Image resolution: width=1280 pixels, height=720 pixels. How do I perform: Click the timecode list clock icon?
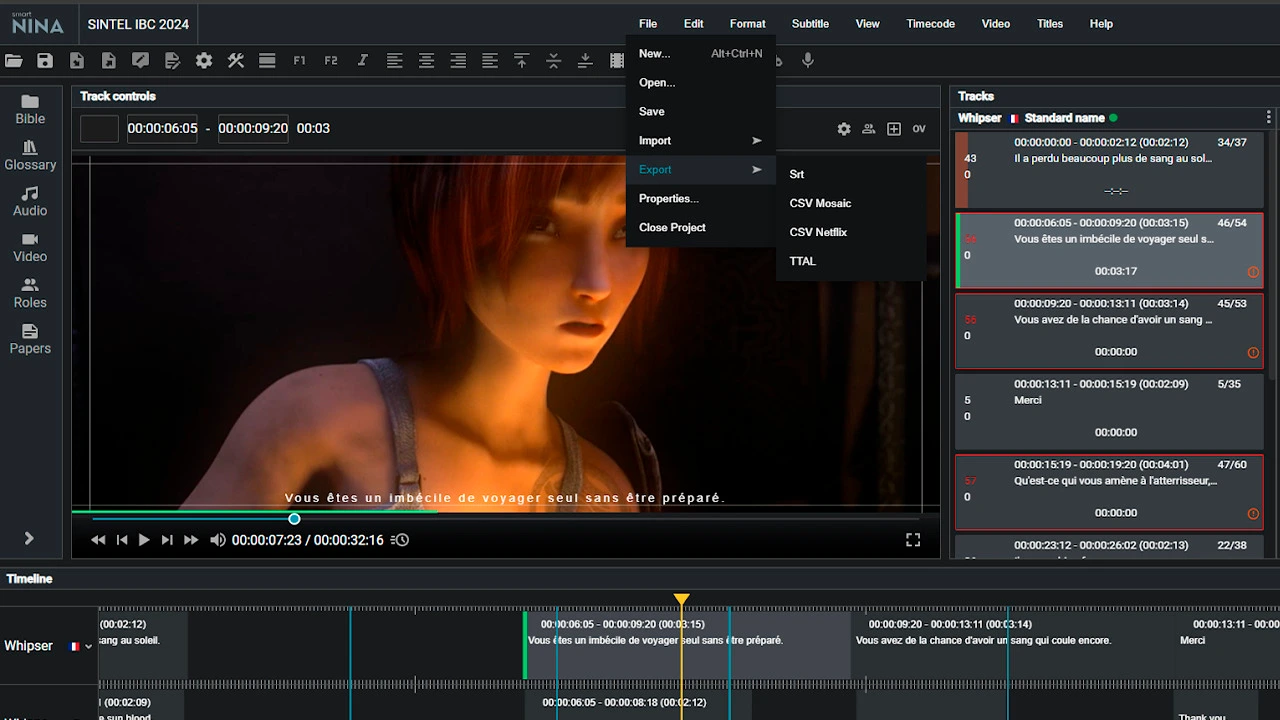coord(400,540)
